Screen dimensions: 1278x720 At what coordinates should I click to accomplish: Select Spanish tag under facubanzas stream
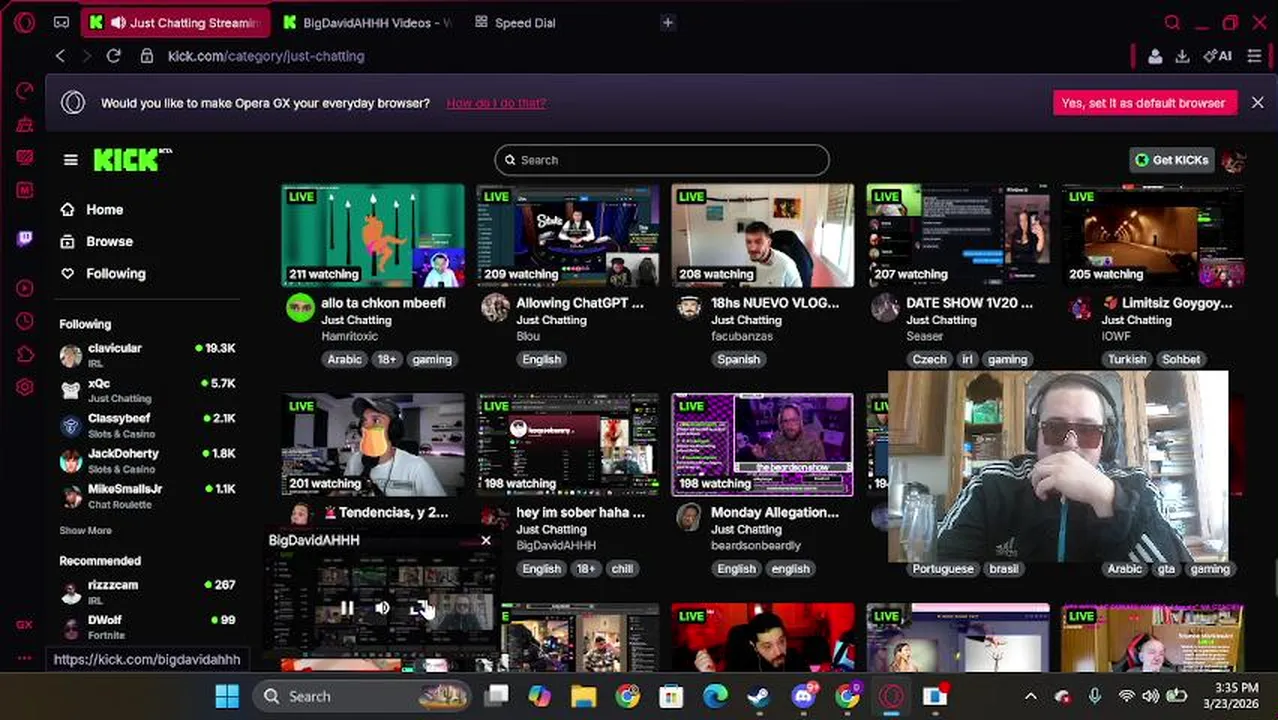(739, 359)
